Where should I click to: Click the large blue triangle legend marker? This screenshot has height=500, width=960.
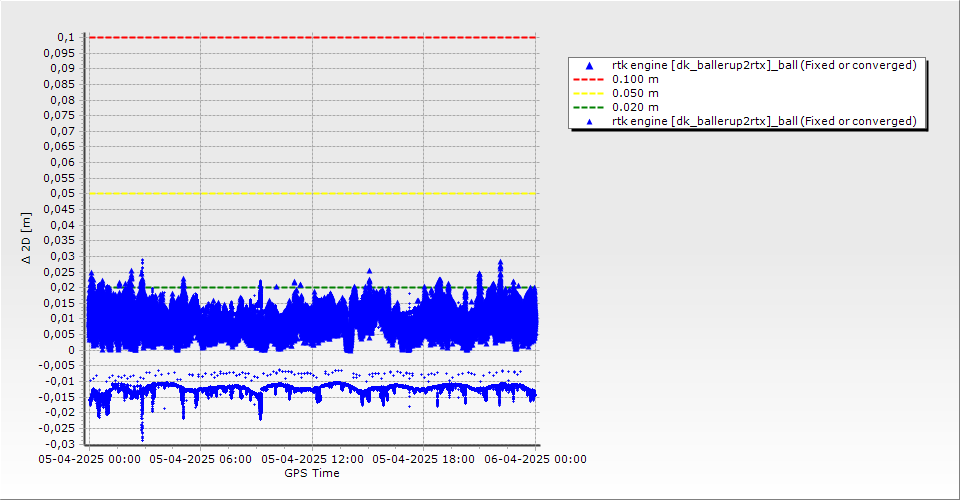[x=589, y=65]
